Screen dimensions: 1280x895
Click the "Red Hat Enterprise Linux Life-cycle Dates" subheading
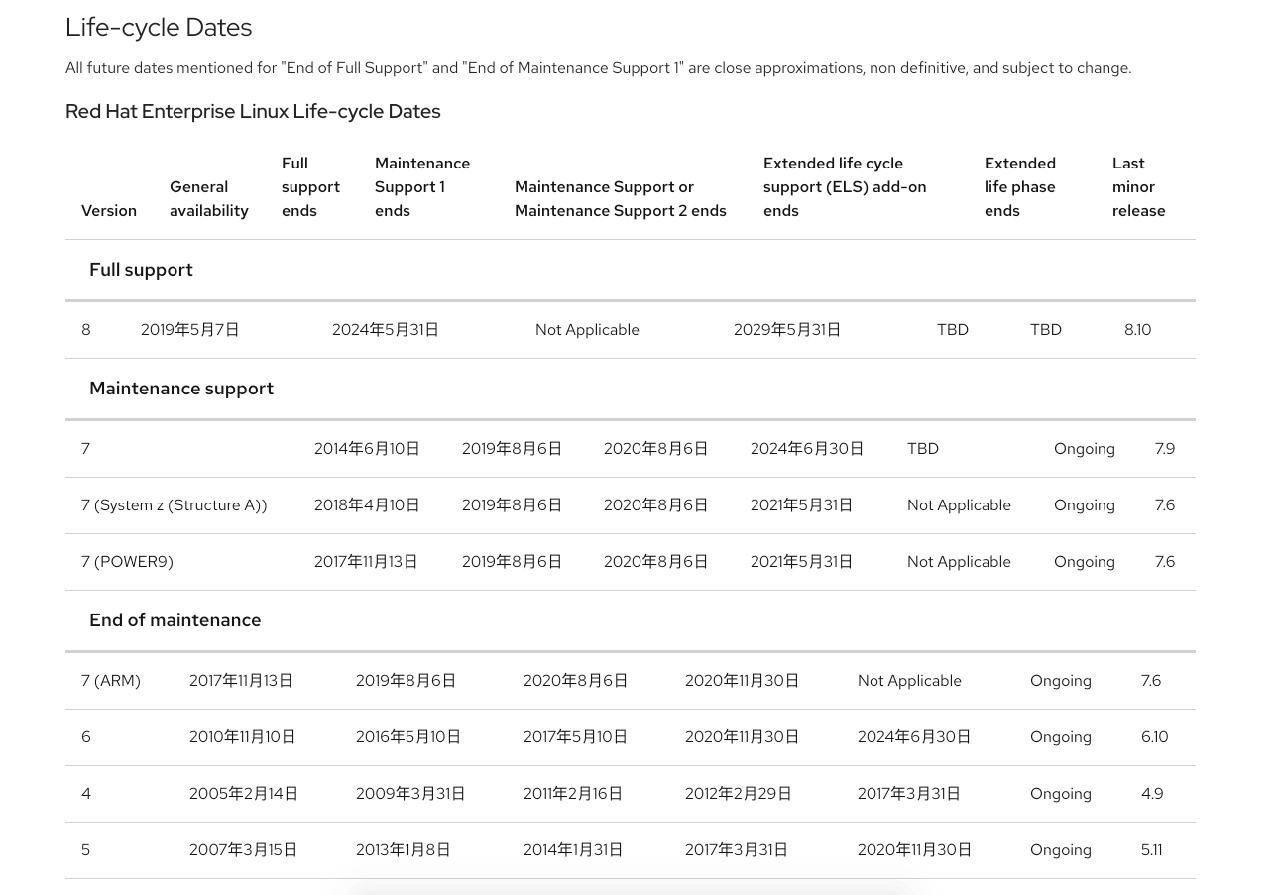point(252,111)
